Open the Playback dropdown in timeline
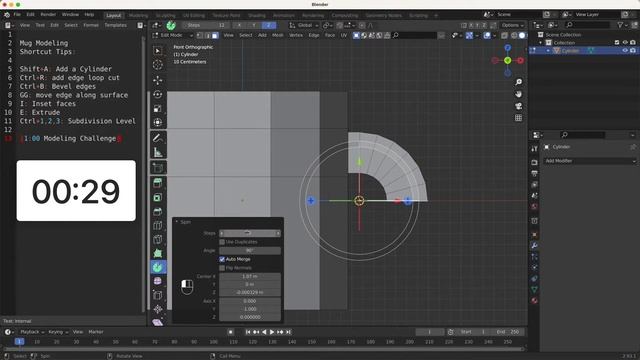Viewport: 640px width, 360px height. pos(32,332)
